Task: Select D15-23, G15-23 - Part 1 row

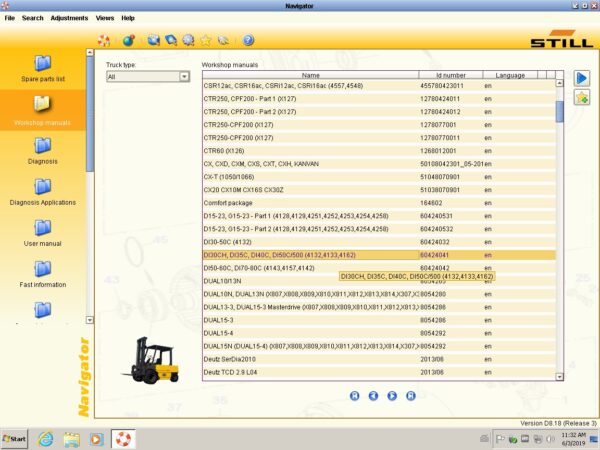Action: click(379, 216)
